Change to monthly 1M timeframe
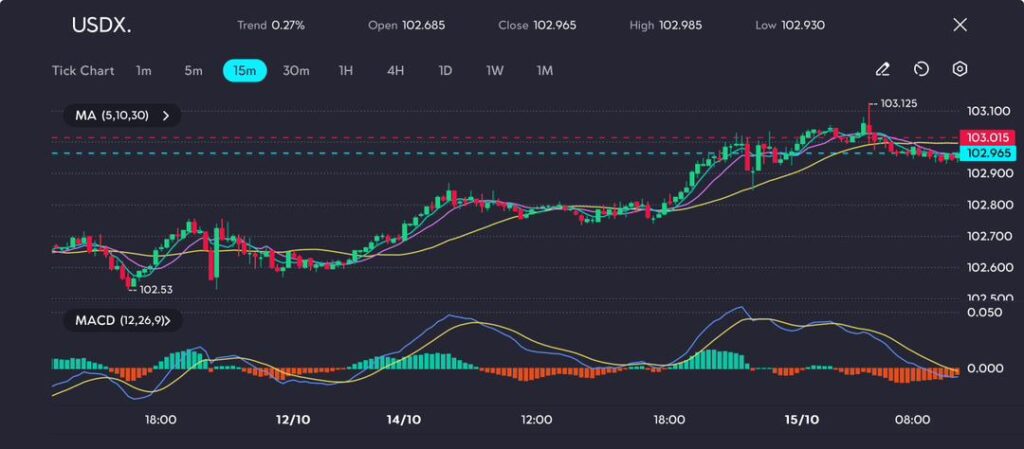 tap(544, 71)
